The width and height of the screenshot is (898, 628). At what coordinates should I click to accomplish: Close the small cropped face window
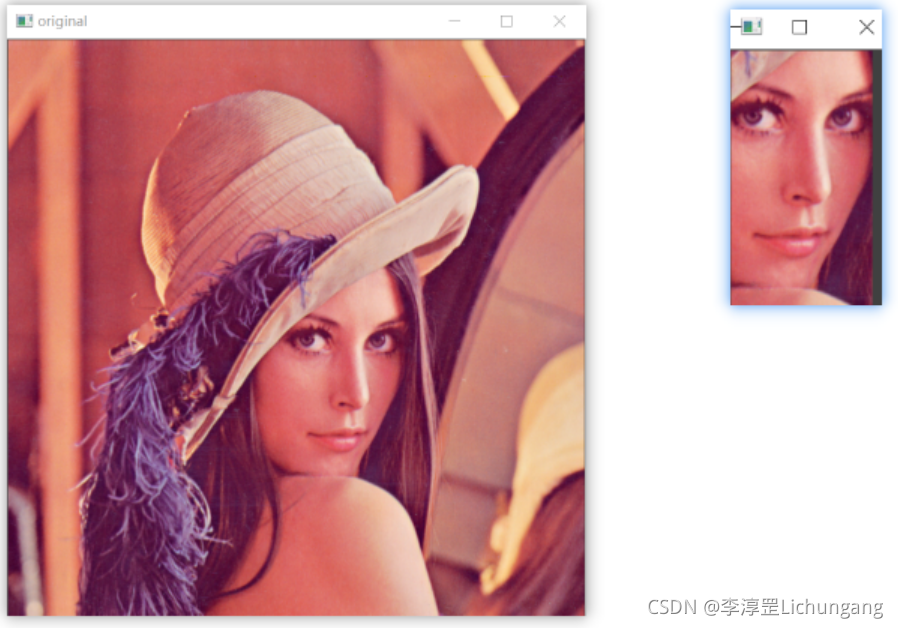867,27
